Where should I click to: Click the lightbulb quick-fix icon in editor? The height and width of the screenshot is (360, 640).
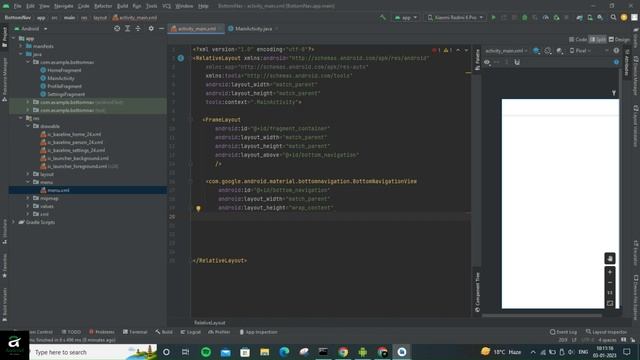tap(198, 209)
